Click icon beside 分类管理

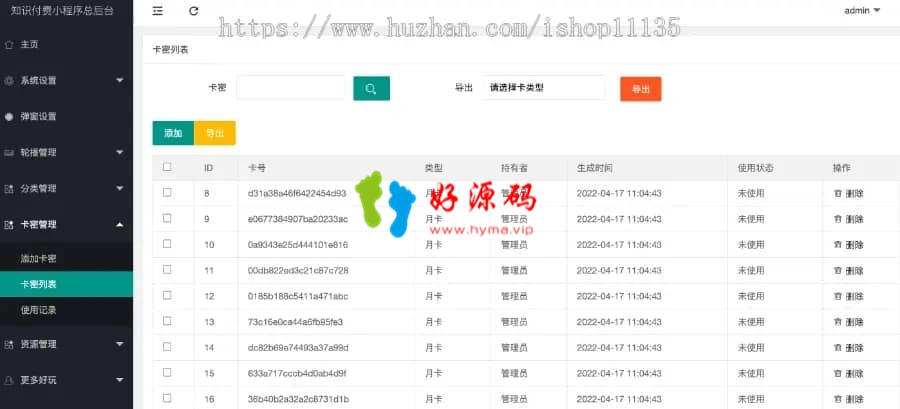9,189
